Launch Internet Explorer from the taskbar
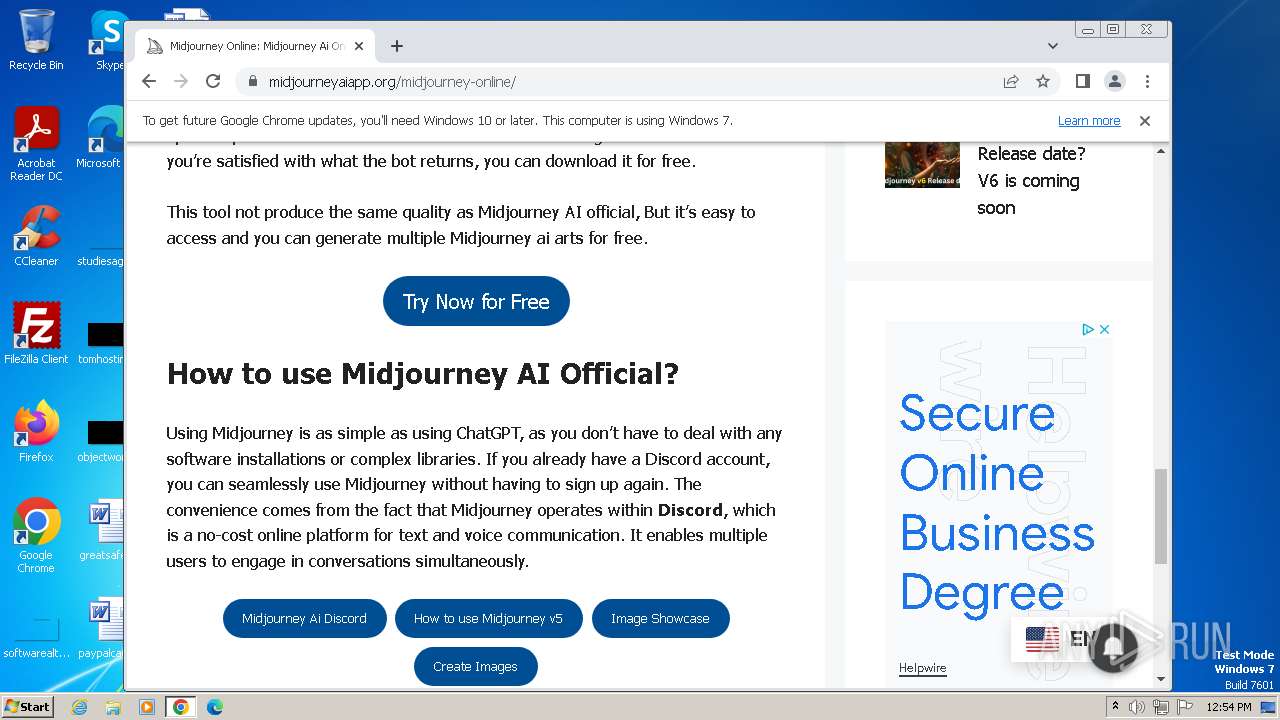This screenshot has height=720, width=1280. (x=79, y=707)
